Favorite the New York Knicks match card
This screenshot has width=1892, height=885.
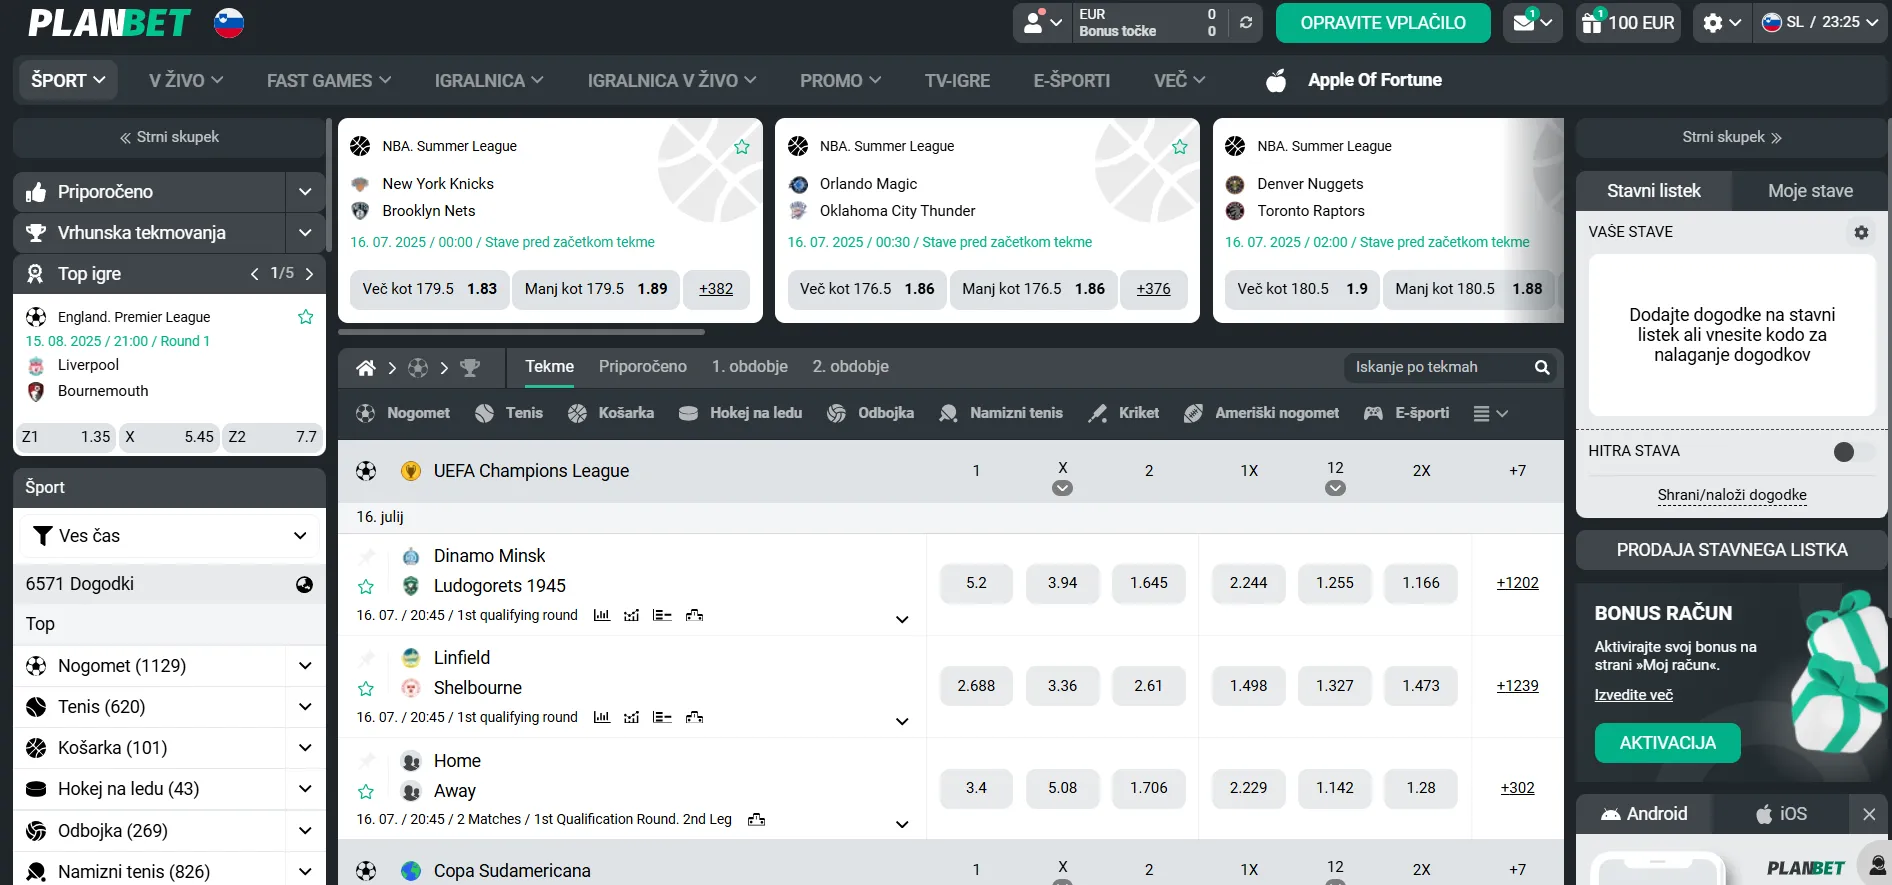[x=742, y=147]
